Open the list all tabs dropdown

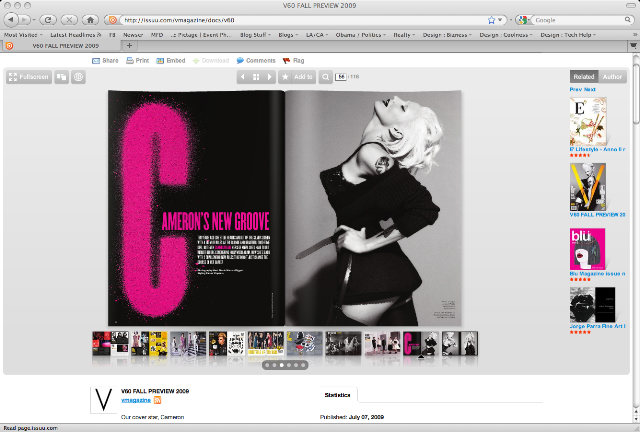[x=633, y=46]
